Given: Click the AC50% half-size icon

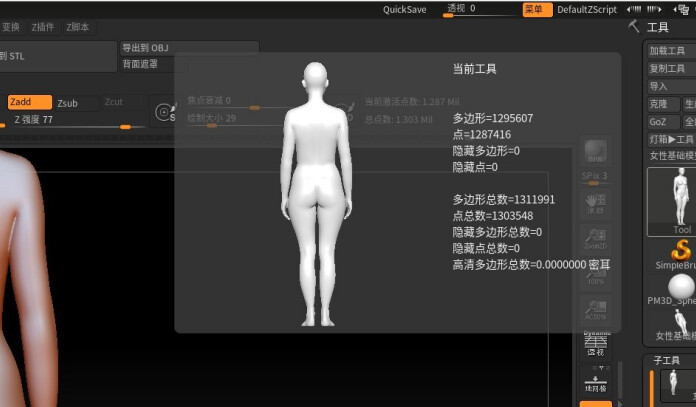Looking at the screenshot, I should click(596, 310).
